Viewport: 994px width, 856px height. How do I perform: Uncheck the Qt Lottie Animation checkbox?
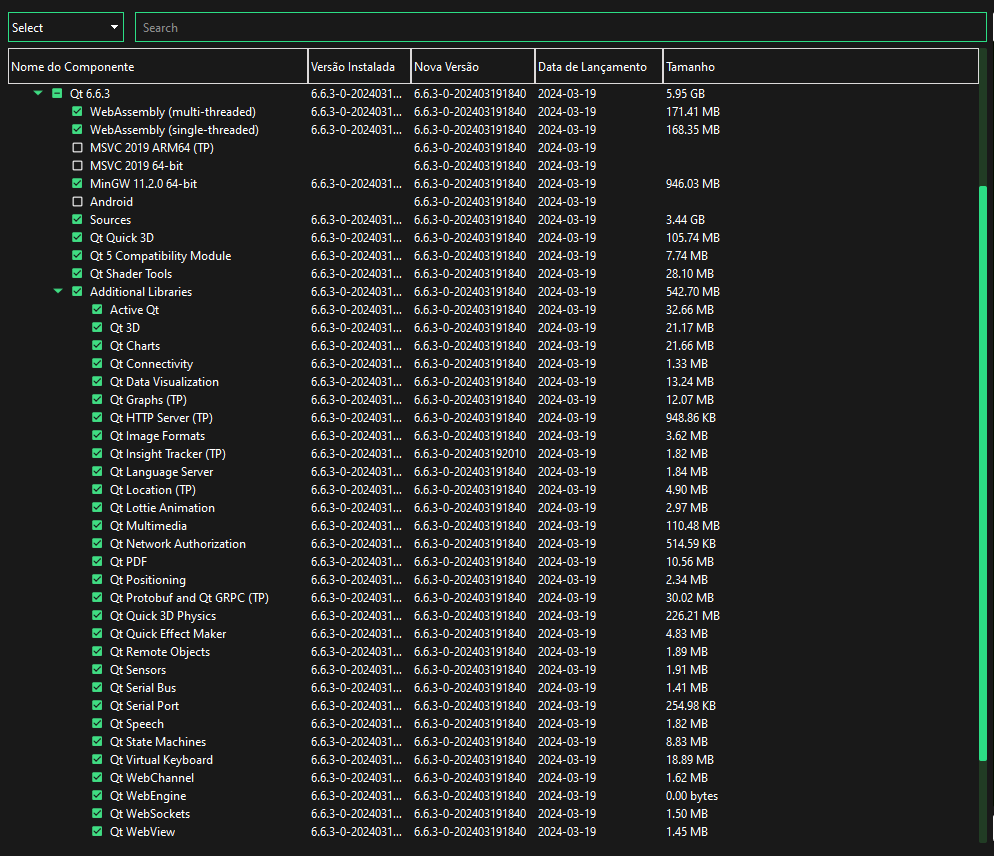pos(97,507)
